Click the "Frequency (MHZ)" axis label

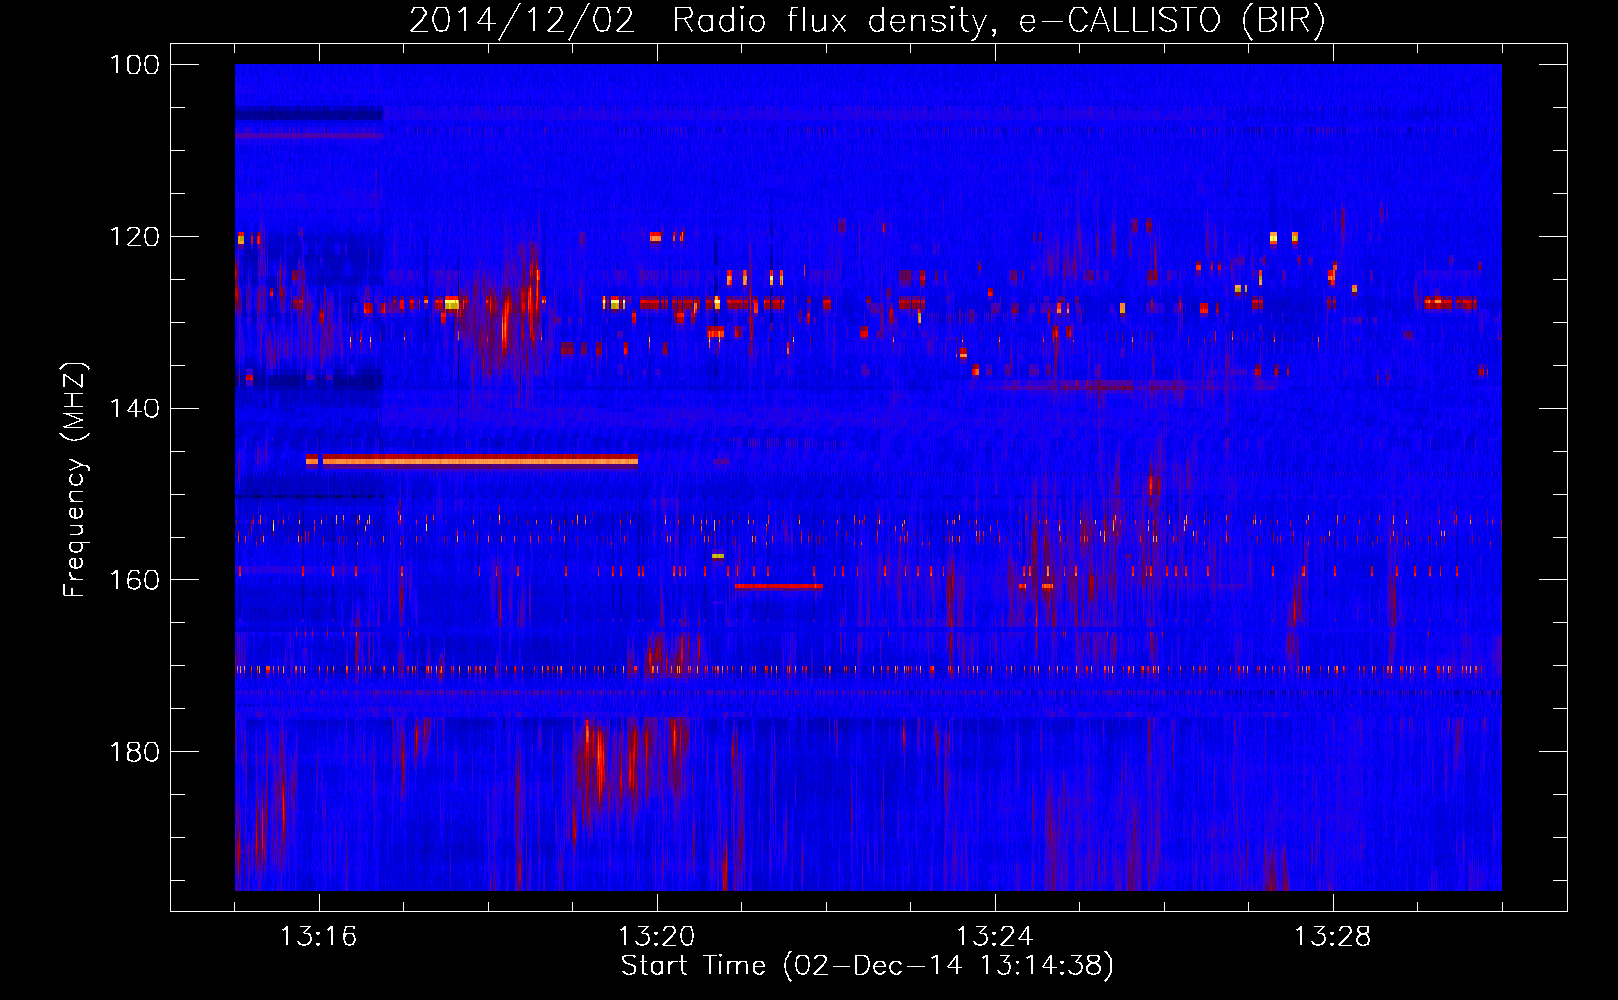(x=75, y=480)
